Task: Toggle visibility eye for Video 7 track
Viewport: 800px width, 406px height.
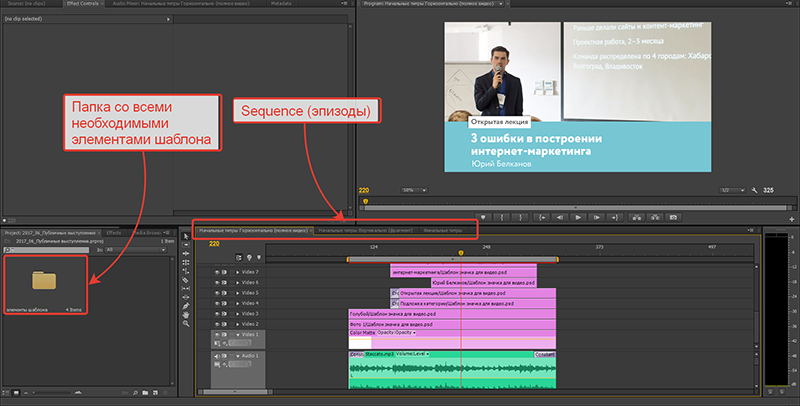Action: pos(218,271)
